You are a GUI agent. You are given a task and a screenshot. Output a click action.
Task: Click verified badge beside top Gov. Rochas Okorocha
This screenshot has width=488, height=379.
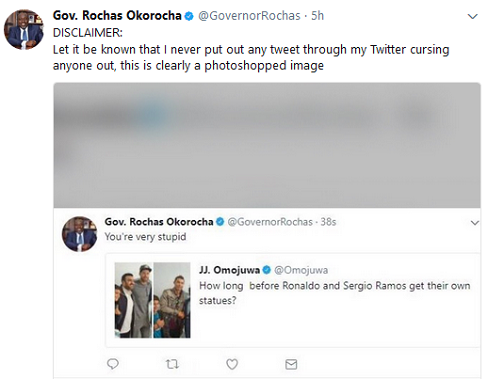tap(189, 16)
